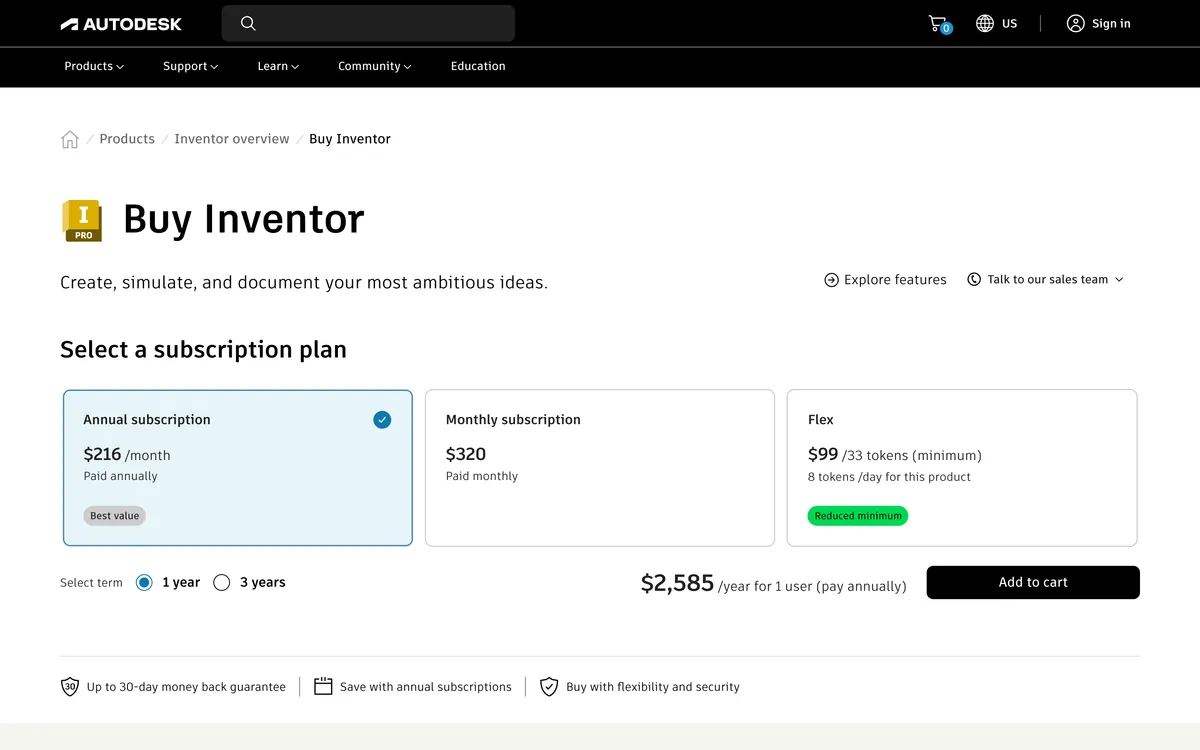The height and width of the screenshot is (750, 1200).
Task: Go to the home breadcrumb icon
Action: point(70,139)
